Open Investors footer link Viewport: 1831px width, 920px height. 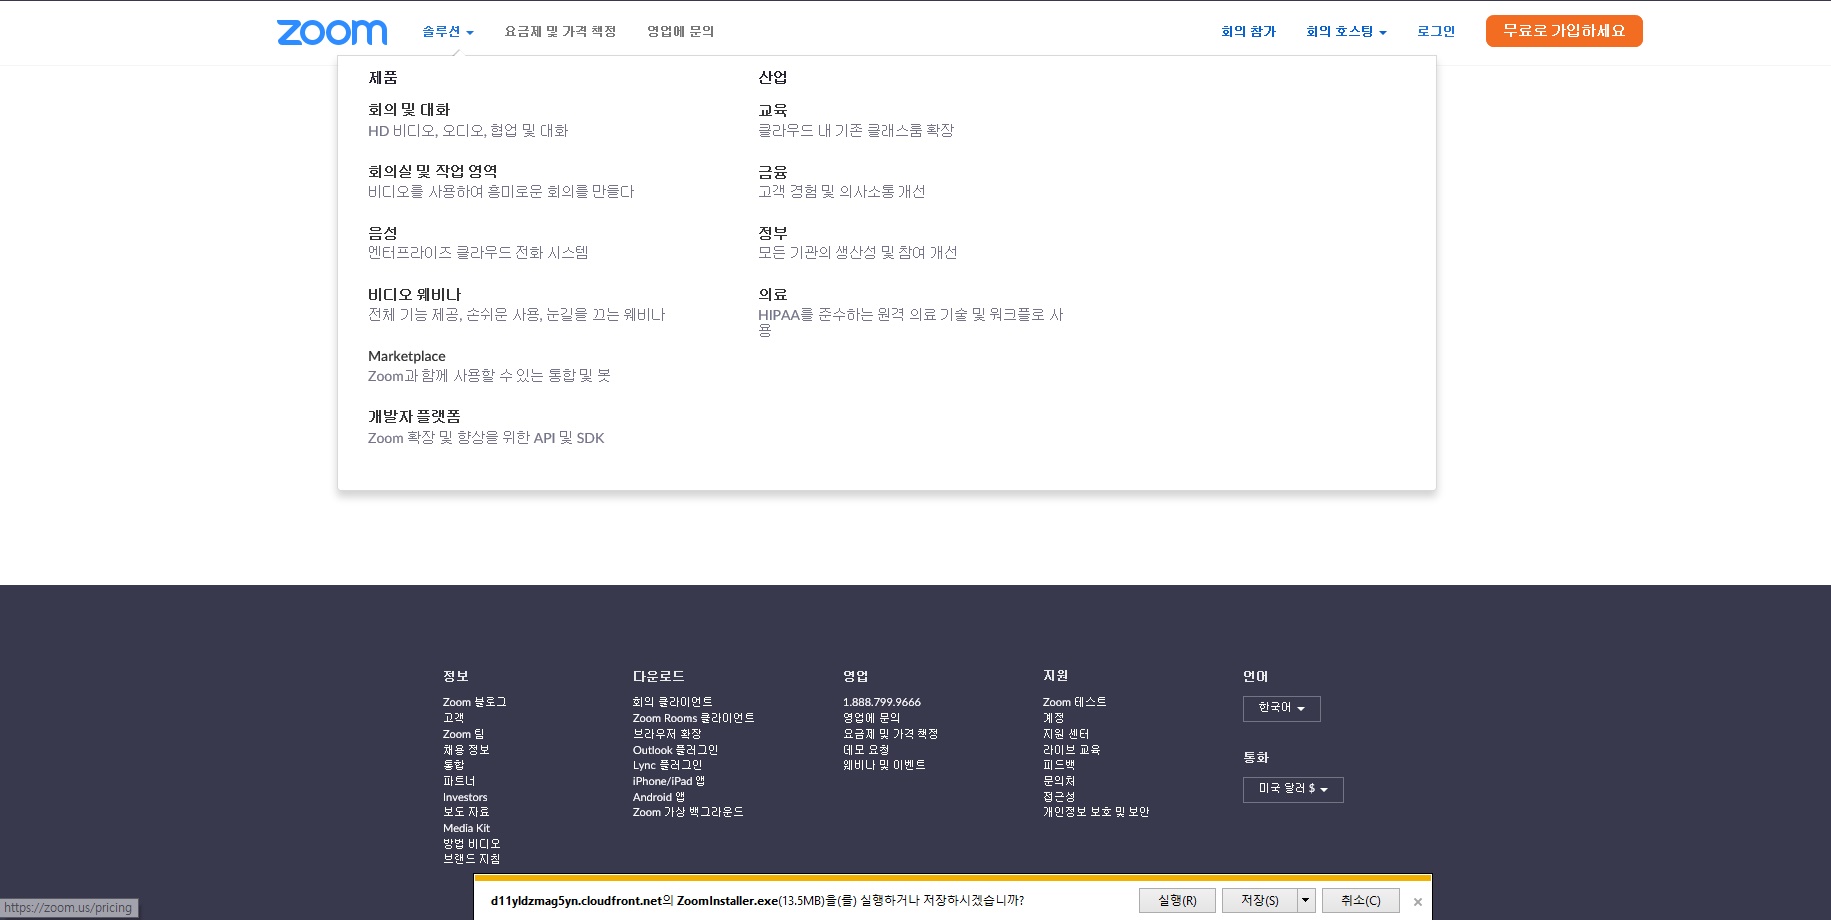465,797
